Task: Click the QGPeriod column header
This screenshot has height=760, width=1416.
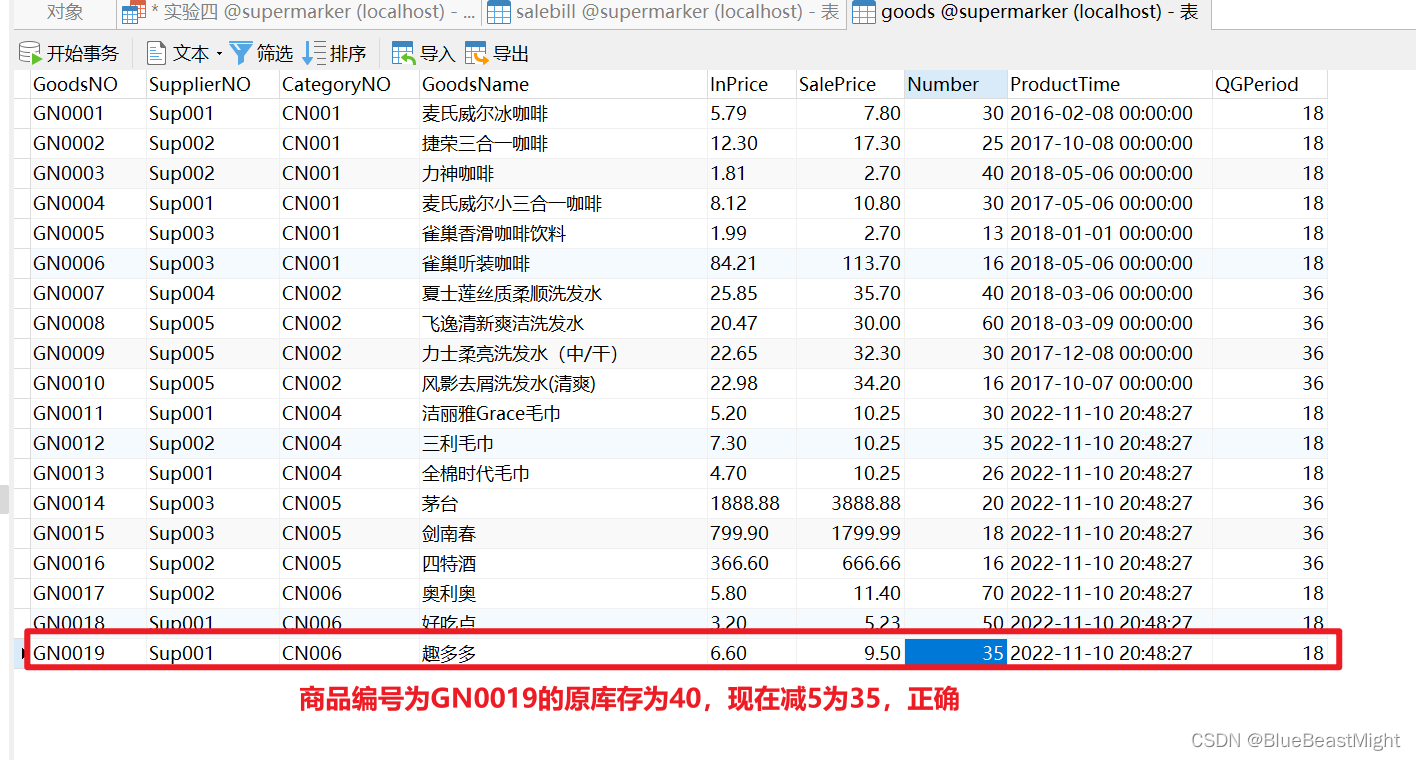Action: pos(1270,84)
